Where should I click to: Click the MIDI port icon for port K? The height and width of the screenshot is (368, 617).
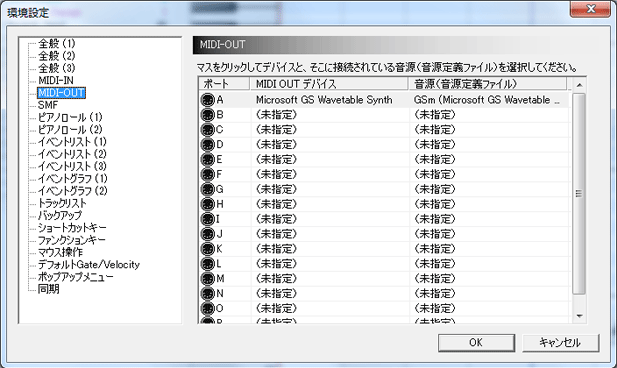(x=207, y=249)
